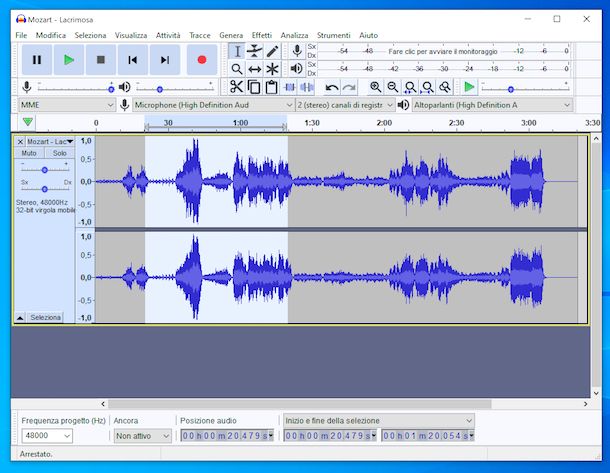The height and width of the screenshot is (473, 610).
Task: Open the Effetti menu
Action: (261, 35)
